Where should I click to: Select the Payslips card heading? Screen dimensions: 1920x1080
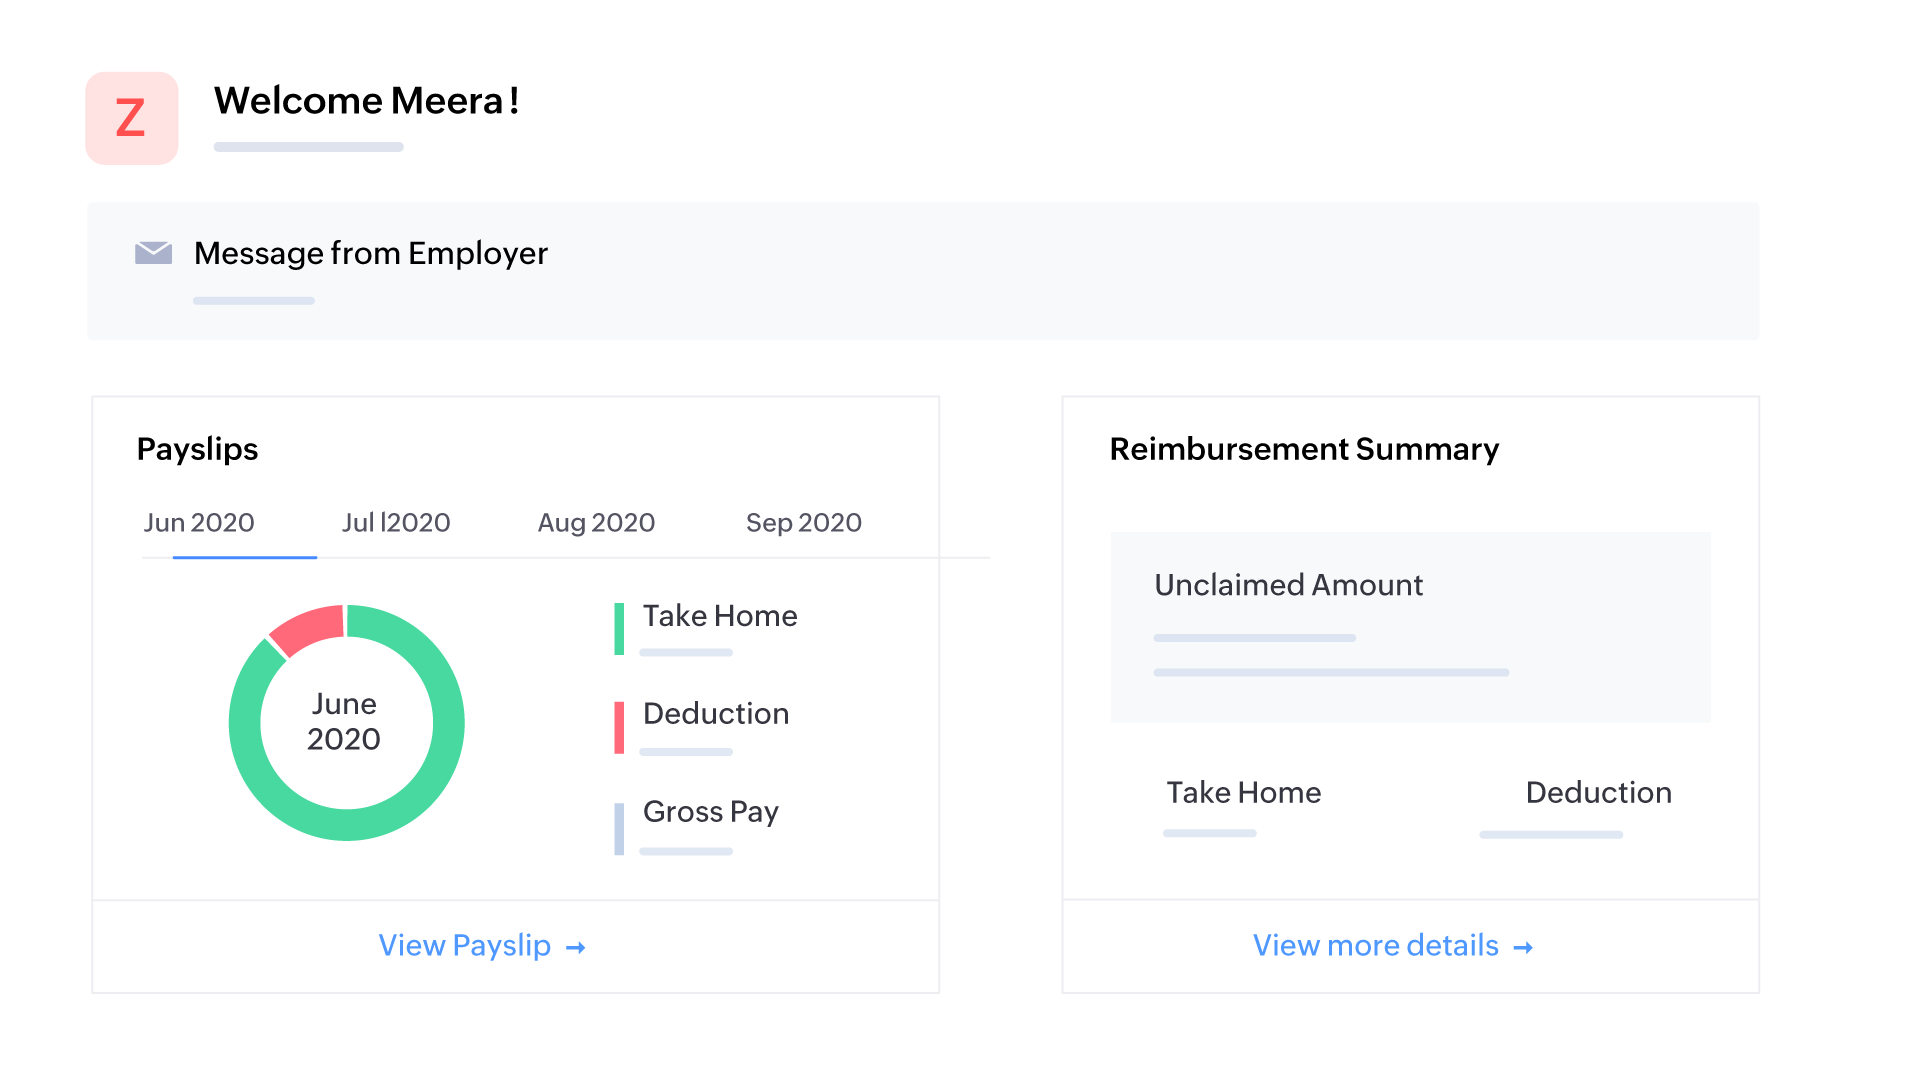tap(197, 449)
